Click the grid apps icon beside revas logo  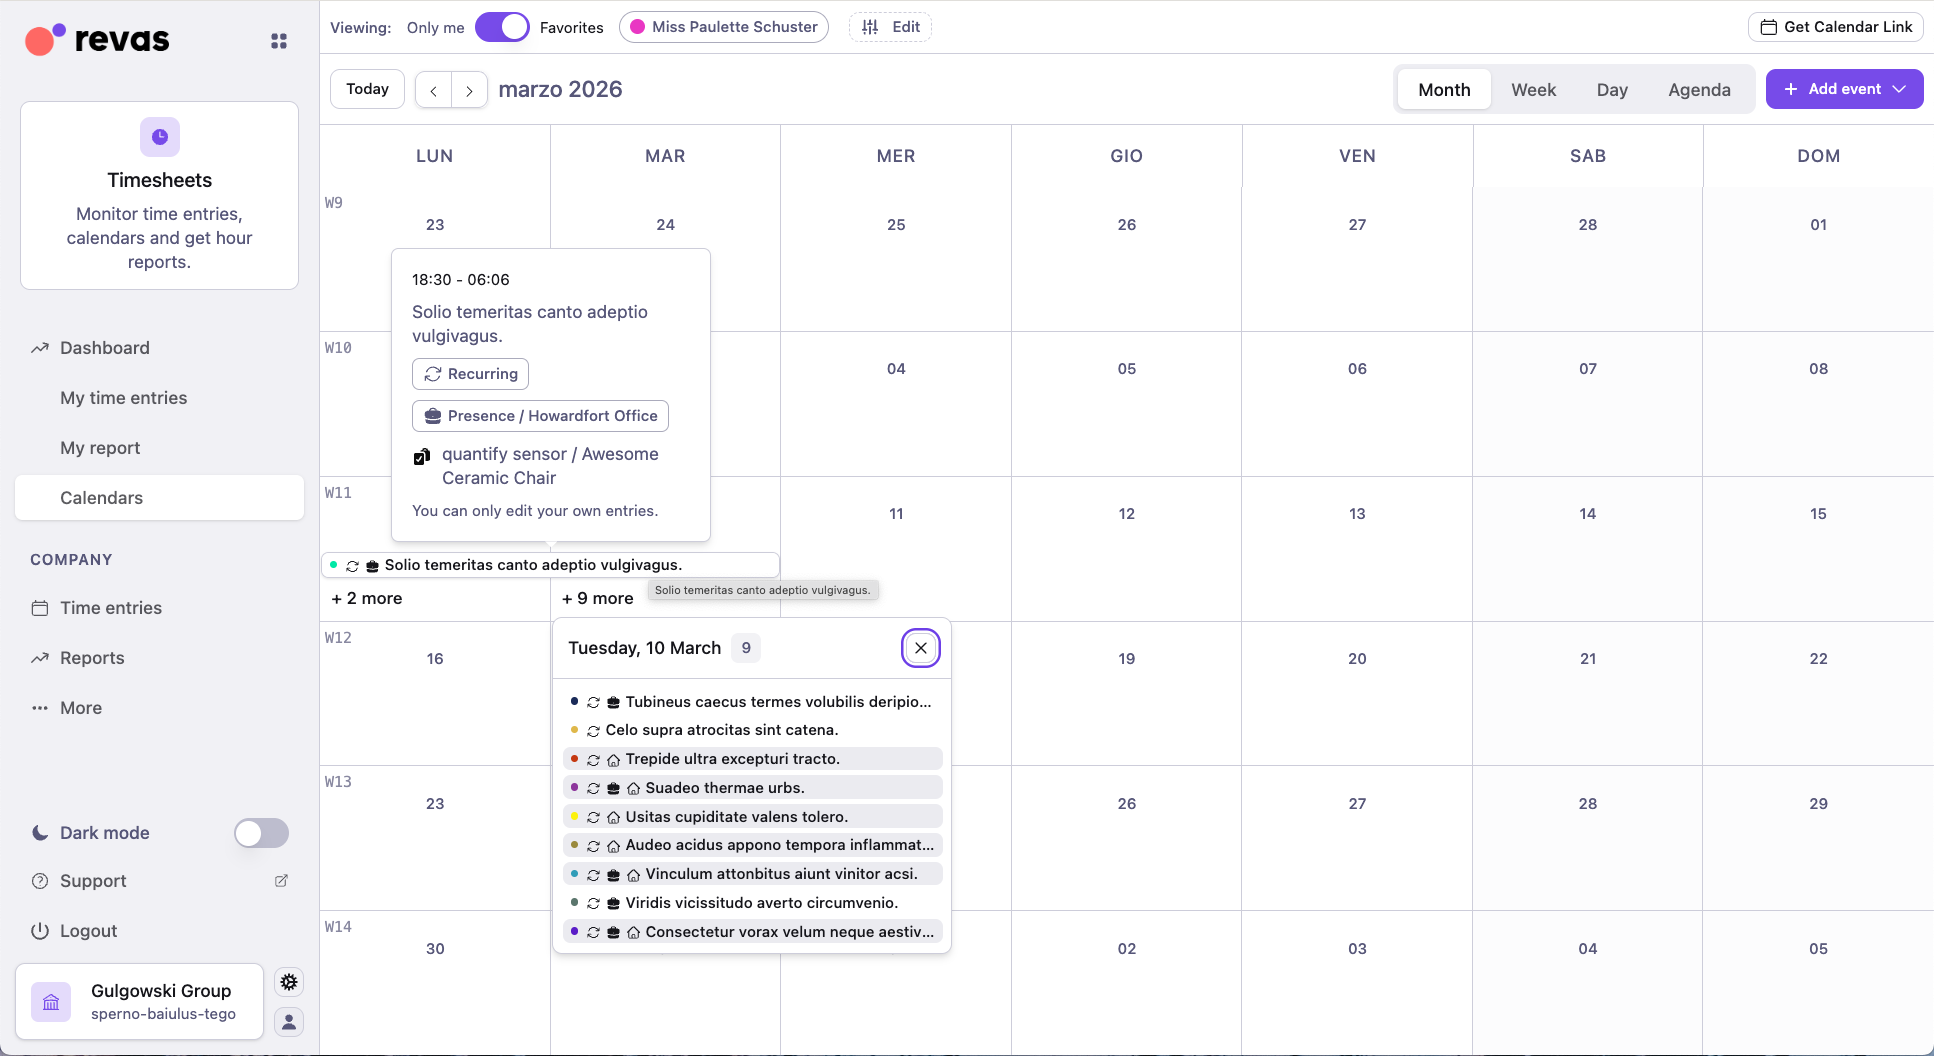tap(279, 41)
